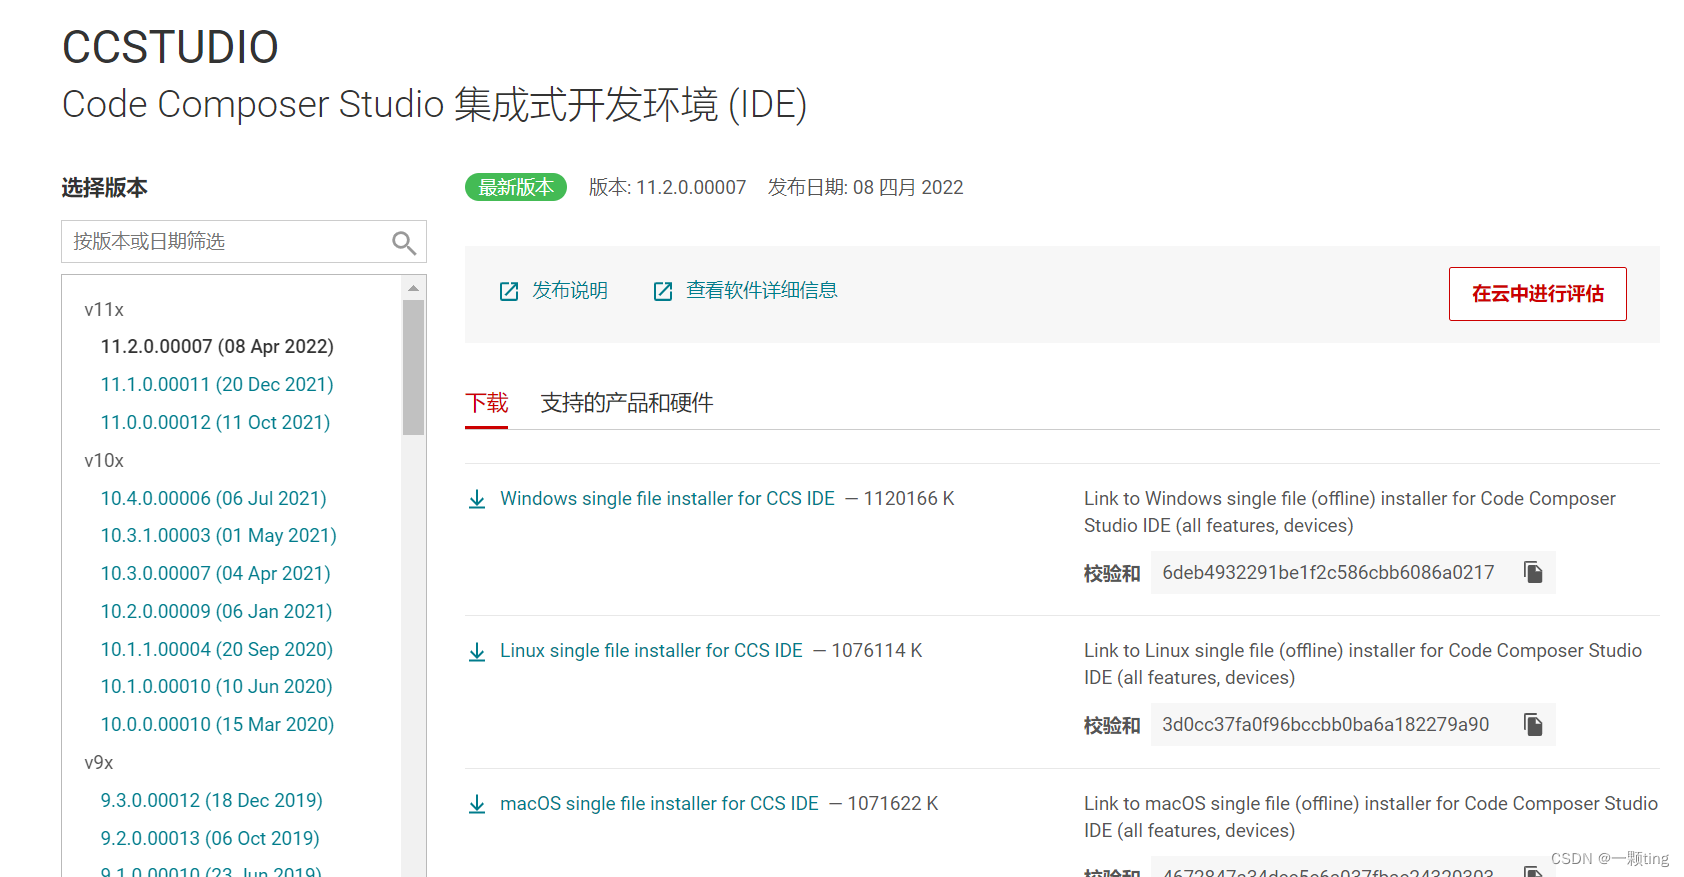Select version 10.3.1.00003 (01 May 2021)
Image resolution: width=1684 pixels, height=877 pixels.
point(218,535)
